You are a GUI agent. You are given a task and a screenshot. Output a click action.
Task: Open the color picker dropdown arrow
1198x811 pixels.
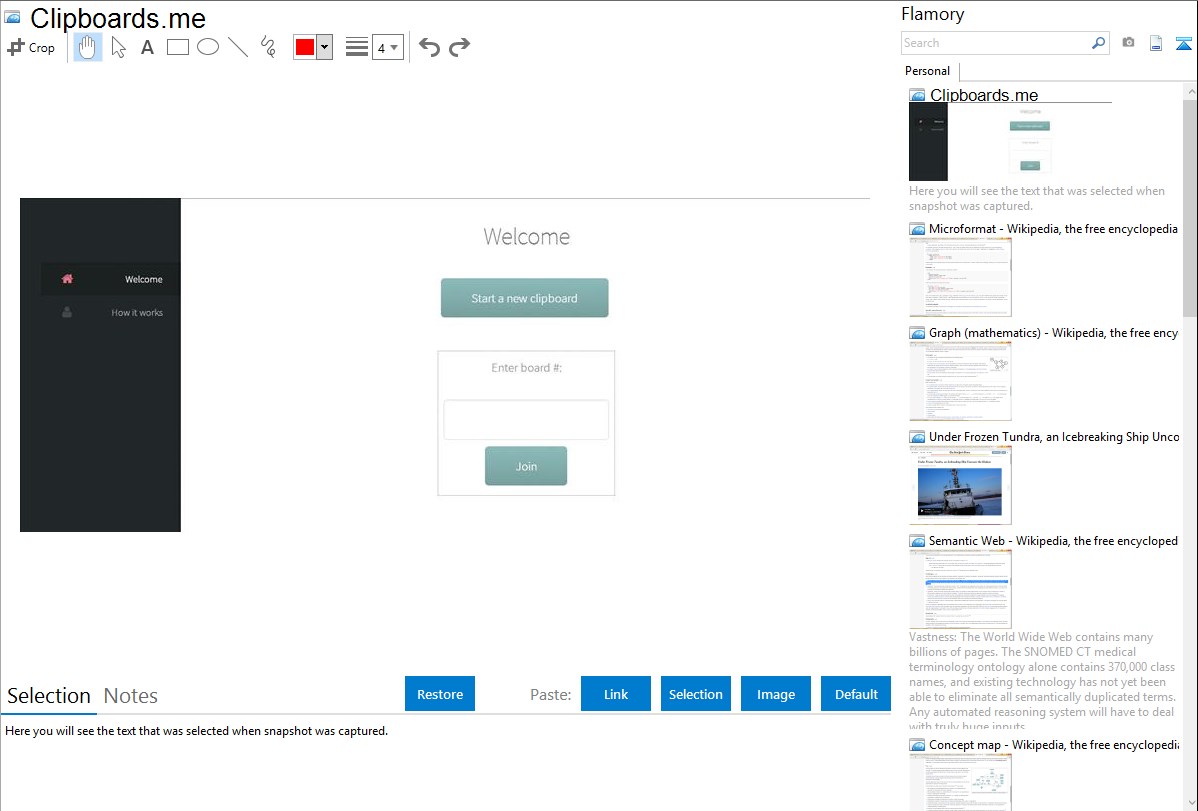(x=325, y=47)
